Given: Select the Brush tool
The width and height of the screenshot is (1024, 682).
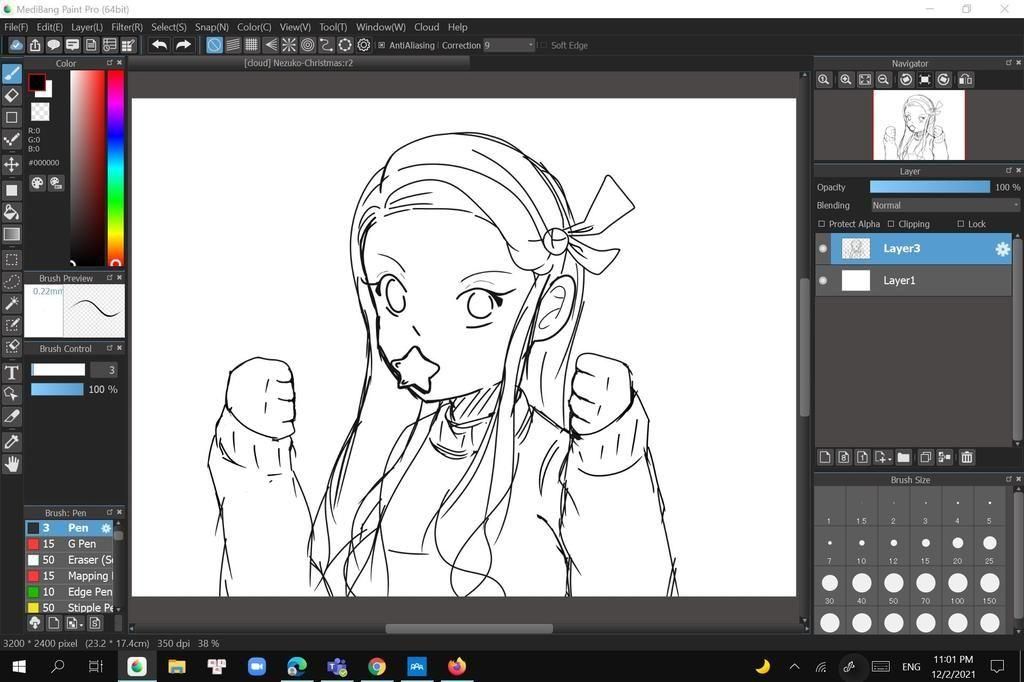Looking at the screenshot, I should 12,74.
